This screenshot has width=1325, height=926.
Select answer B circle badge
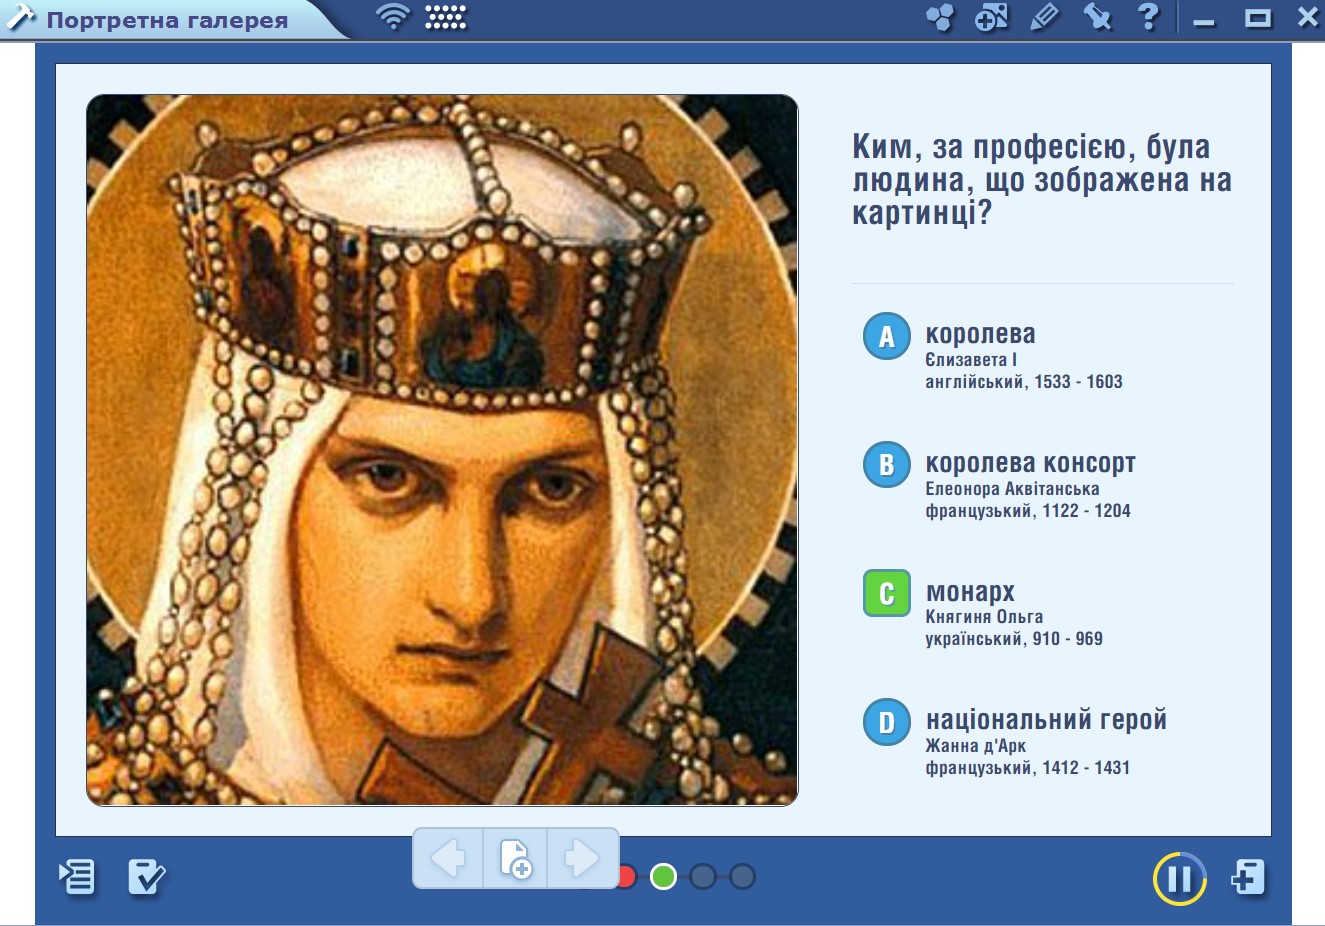(886, 464)
